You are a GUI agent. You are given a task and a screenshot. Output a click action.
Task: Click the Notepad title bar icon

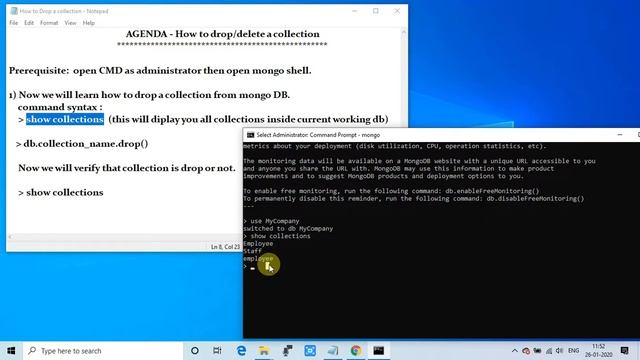(14, 11)
